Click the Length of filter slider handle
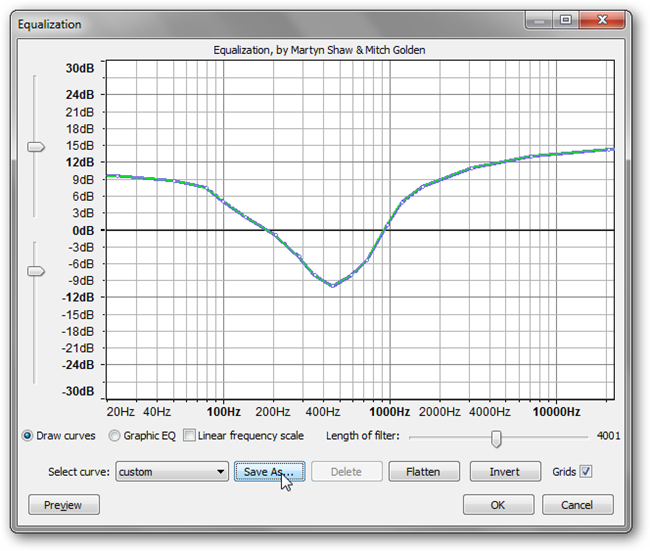The image size is (650, 551). (496, 439)
